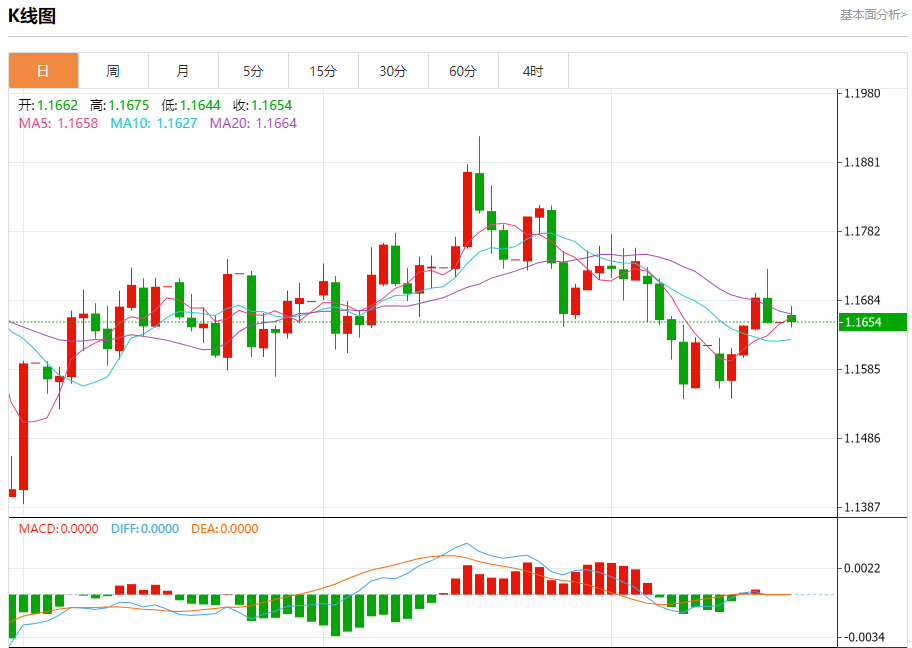Open the 5分 timeframe tab
912x648 pixels.
coord(253,71)
